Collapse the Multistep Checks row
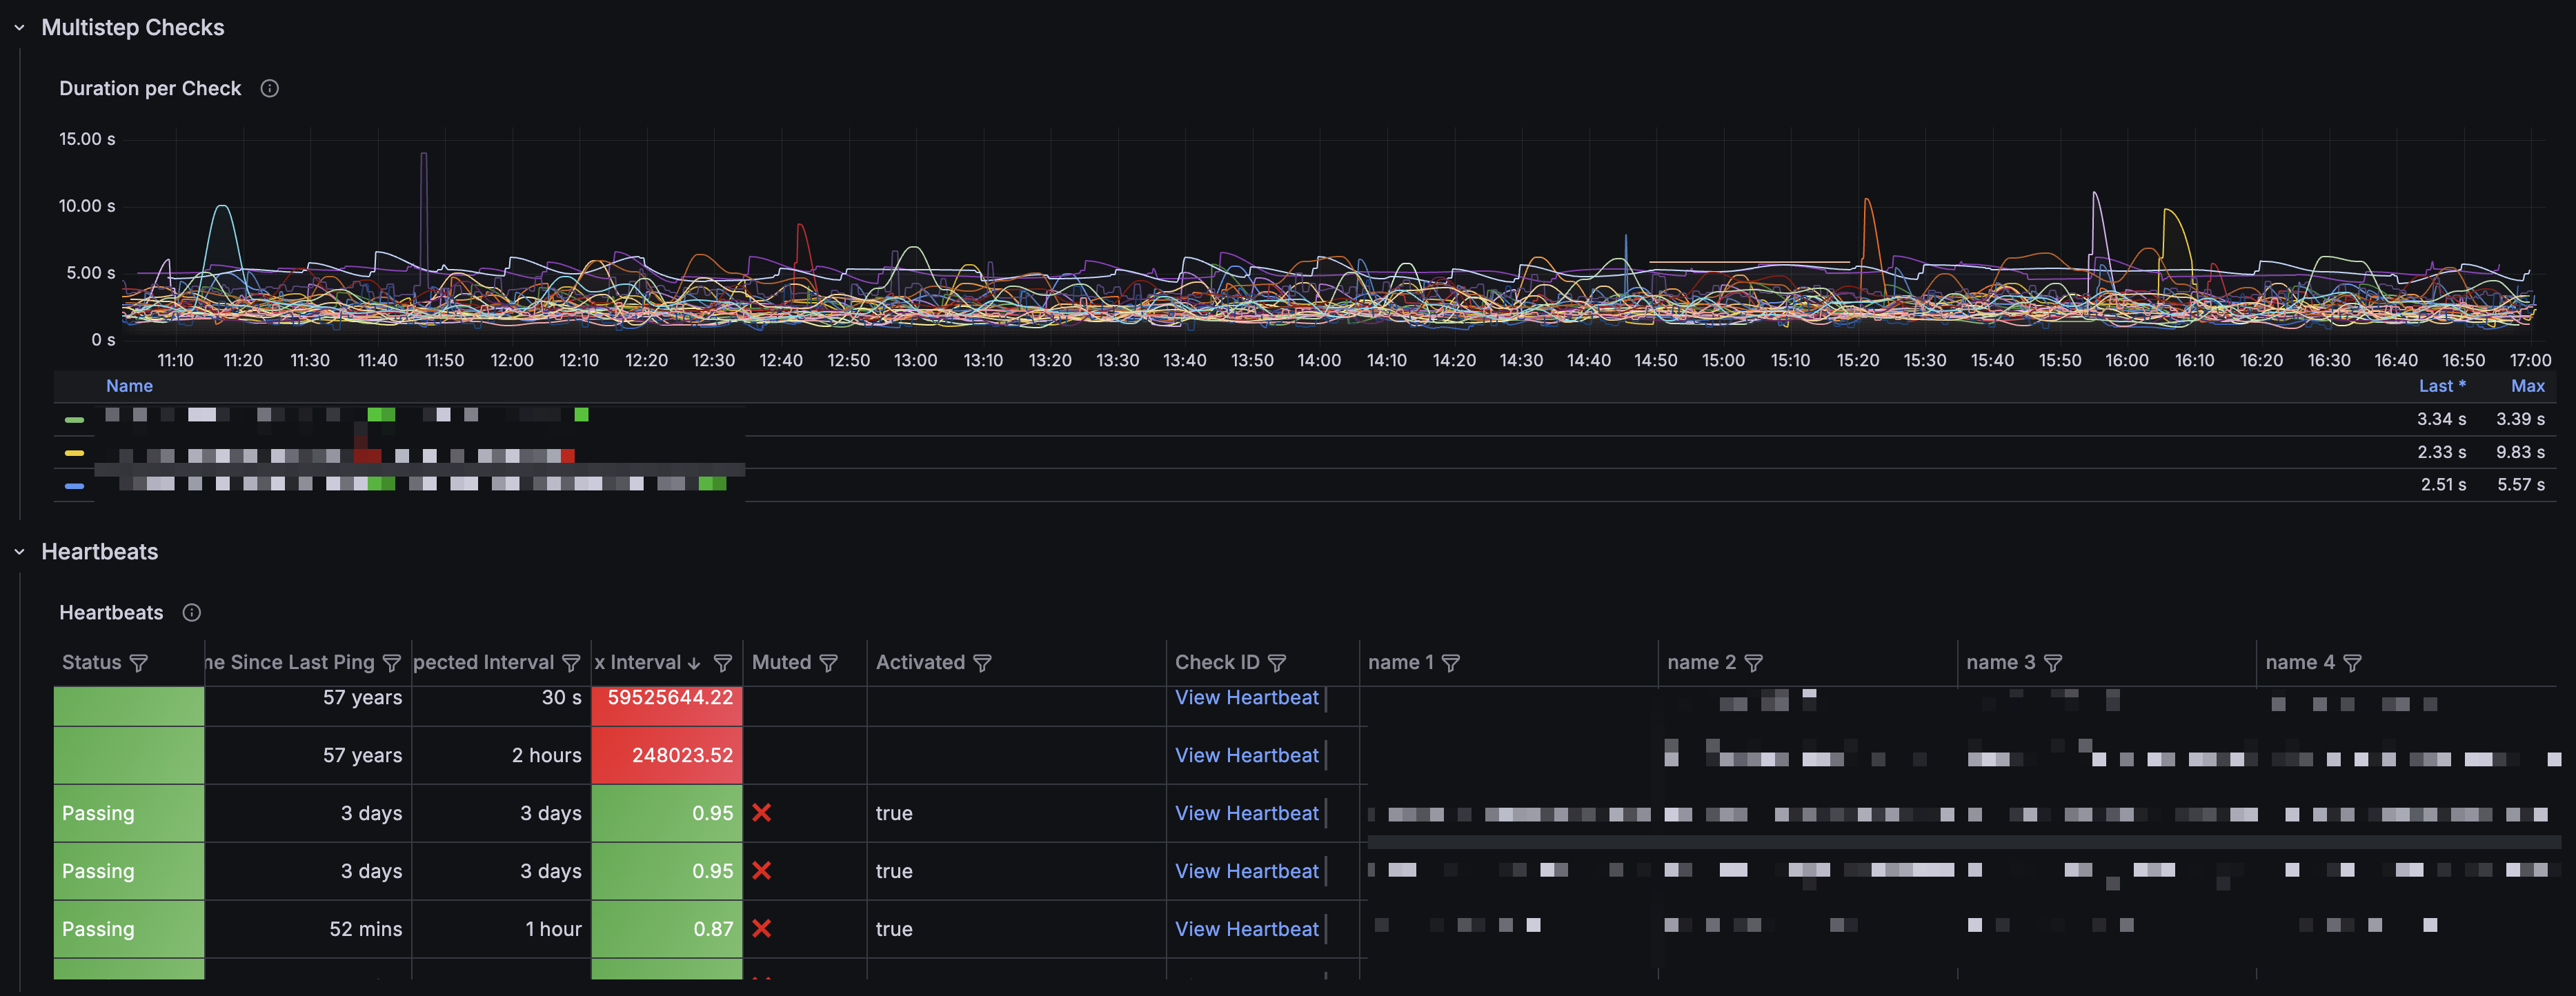The width and height of the screenshot is (2576, 996). tap(19, 28)
